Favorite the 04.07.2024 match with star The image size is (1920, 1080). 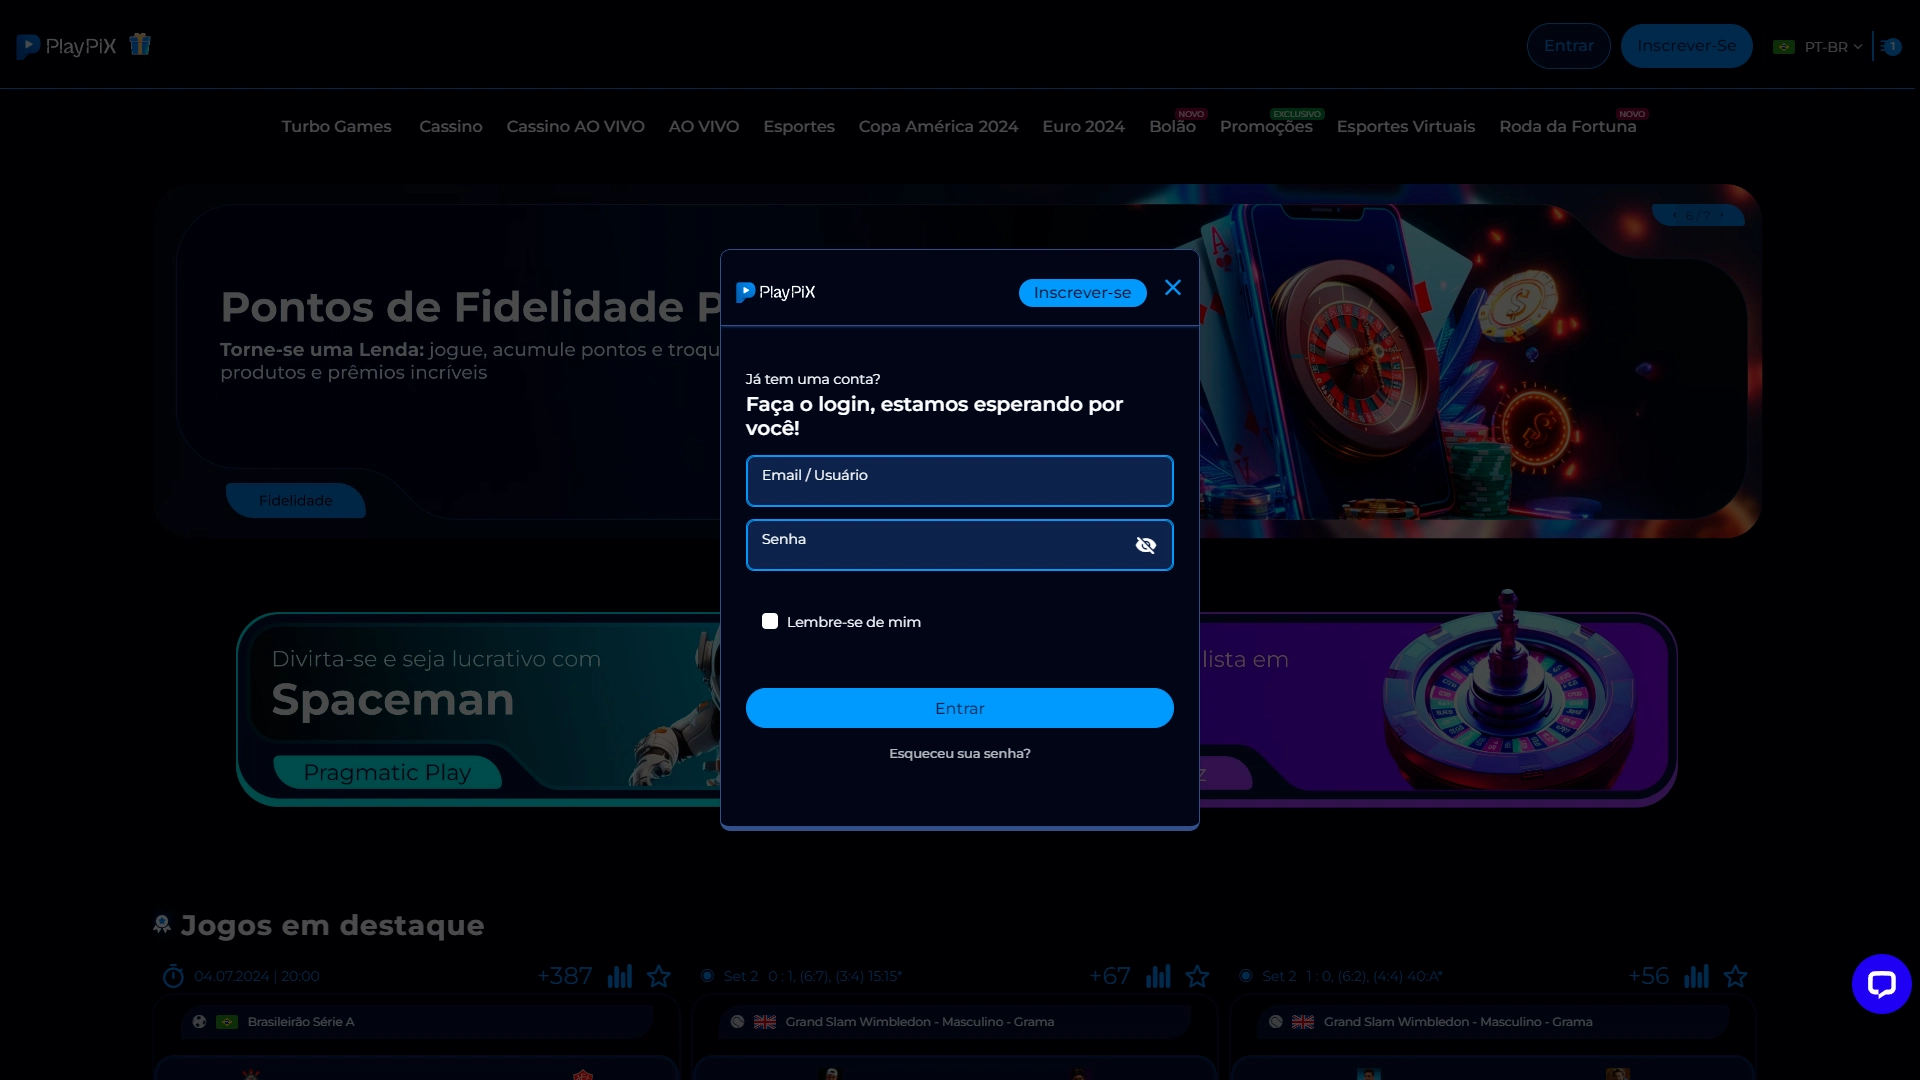coord(659,976)
